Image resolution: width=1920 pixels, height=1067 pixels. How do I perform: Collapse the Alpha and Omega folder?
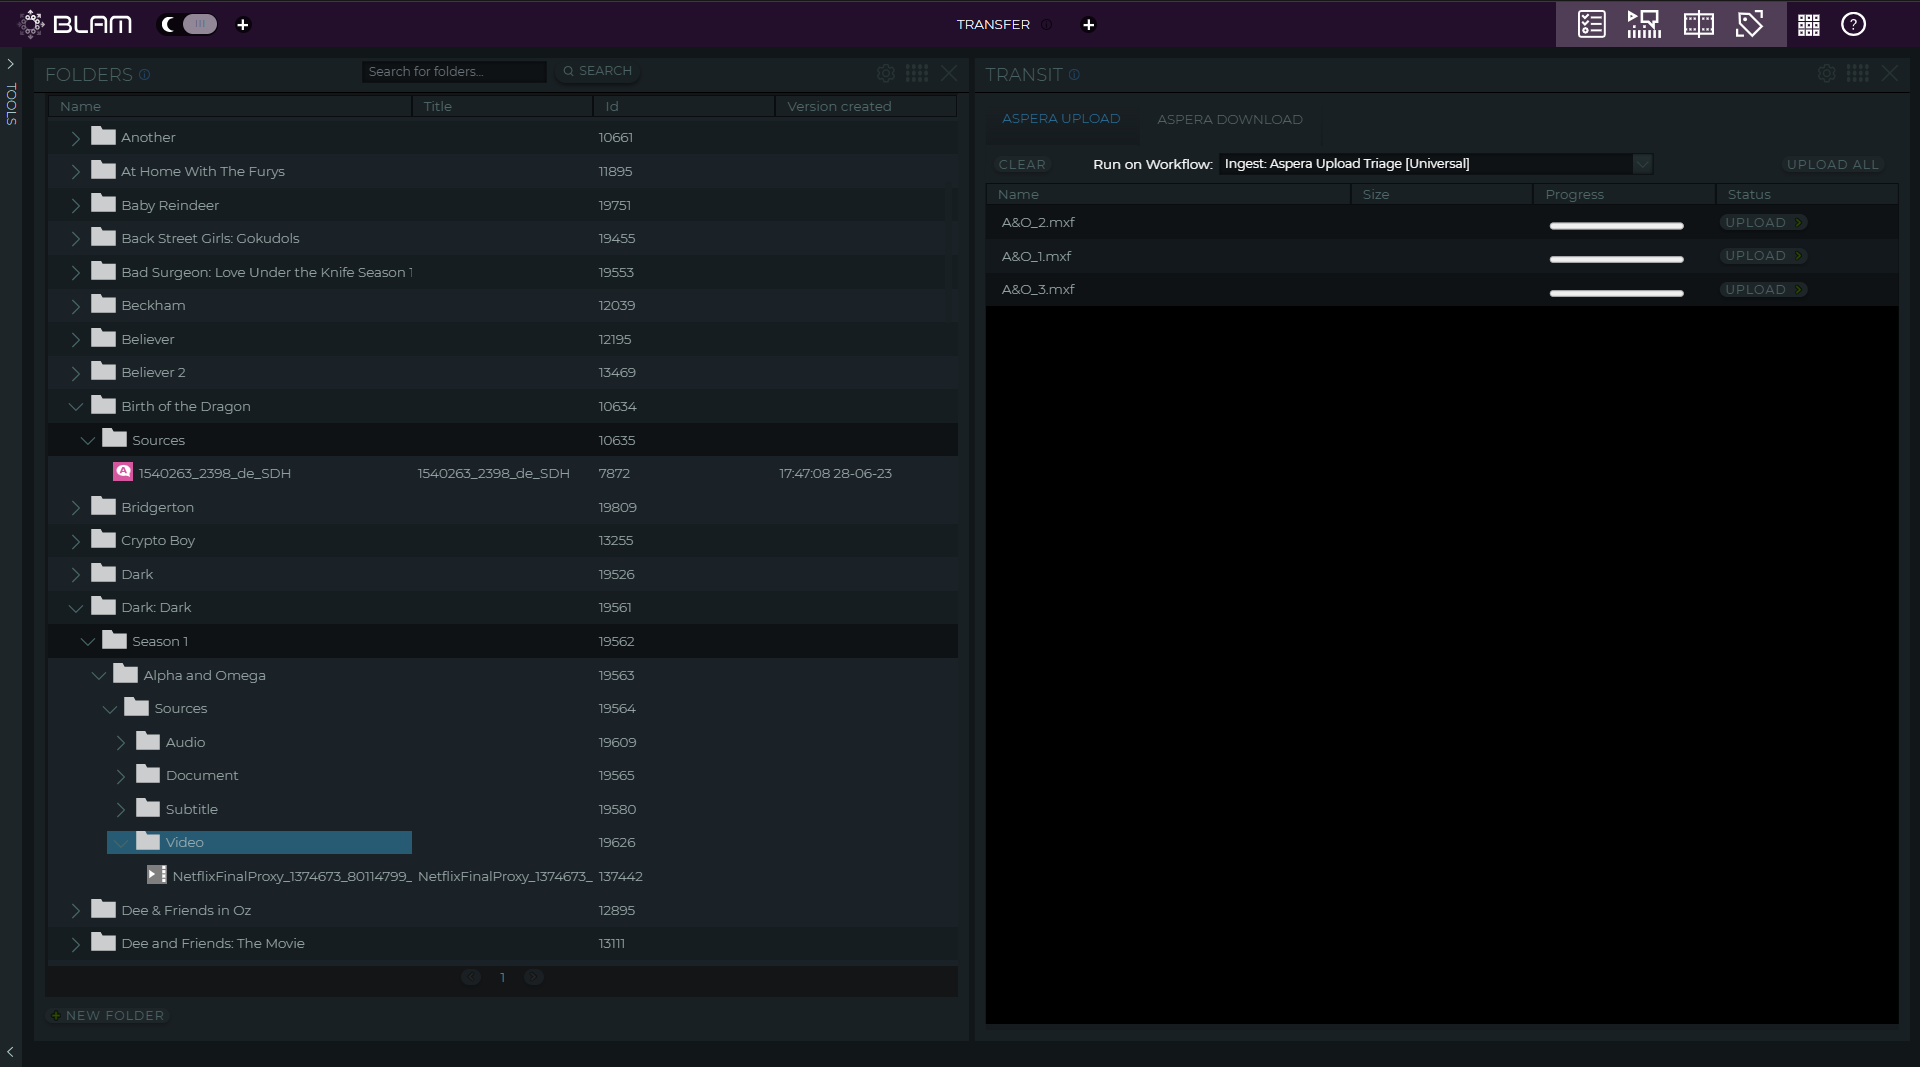98,675
